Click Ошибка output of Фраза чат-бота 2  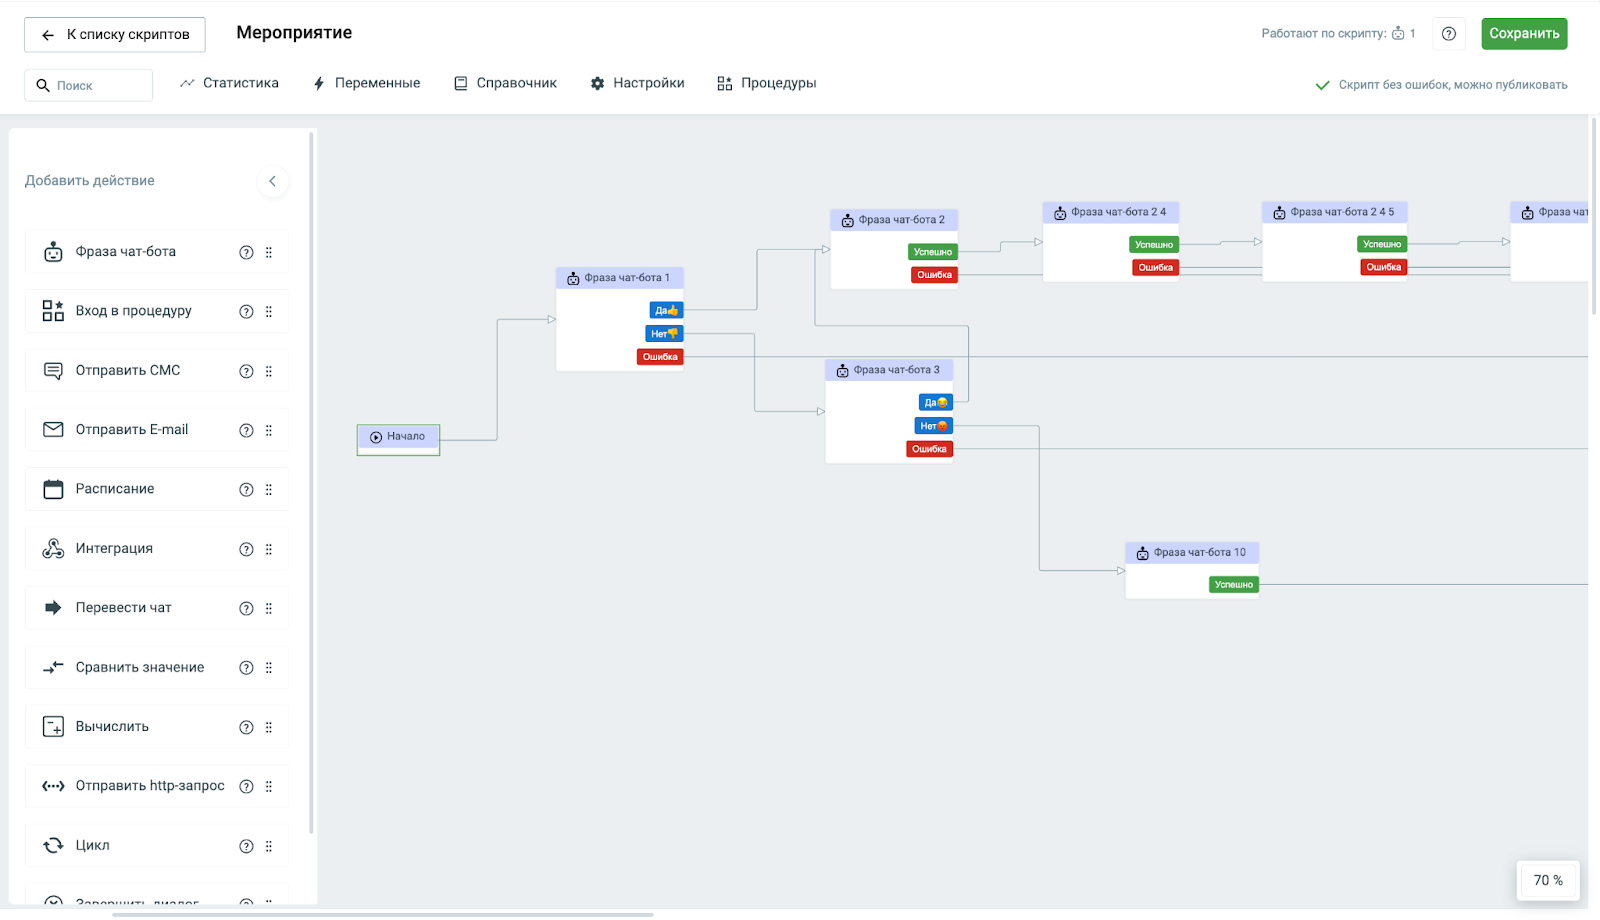[935, 275]
